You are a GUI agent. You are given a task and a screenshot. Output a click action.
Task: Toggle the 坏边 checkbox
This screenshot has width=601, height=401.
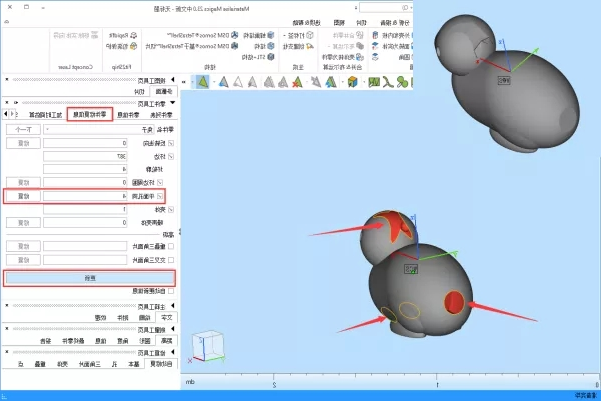(x=171, y=156)
